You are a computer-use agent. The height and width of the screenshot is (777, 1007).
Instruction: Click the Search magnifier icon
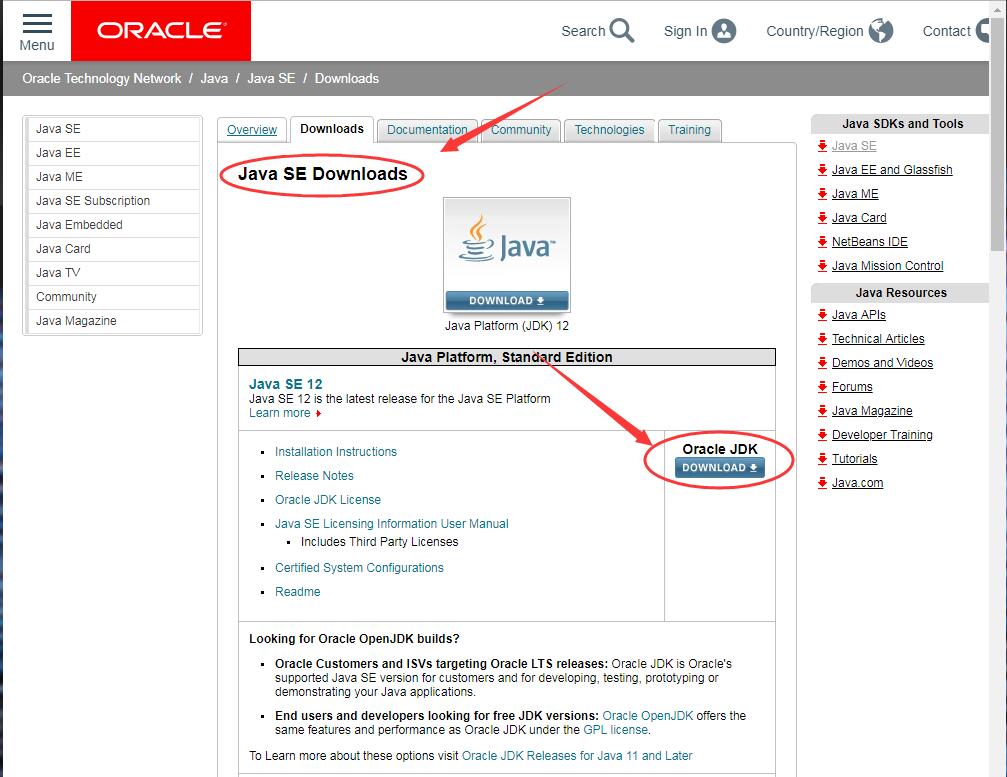point(622,30)
